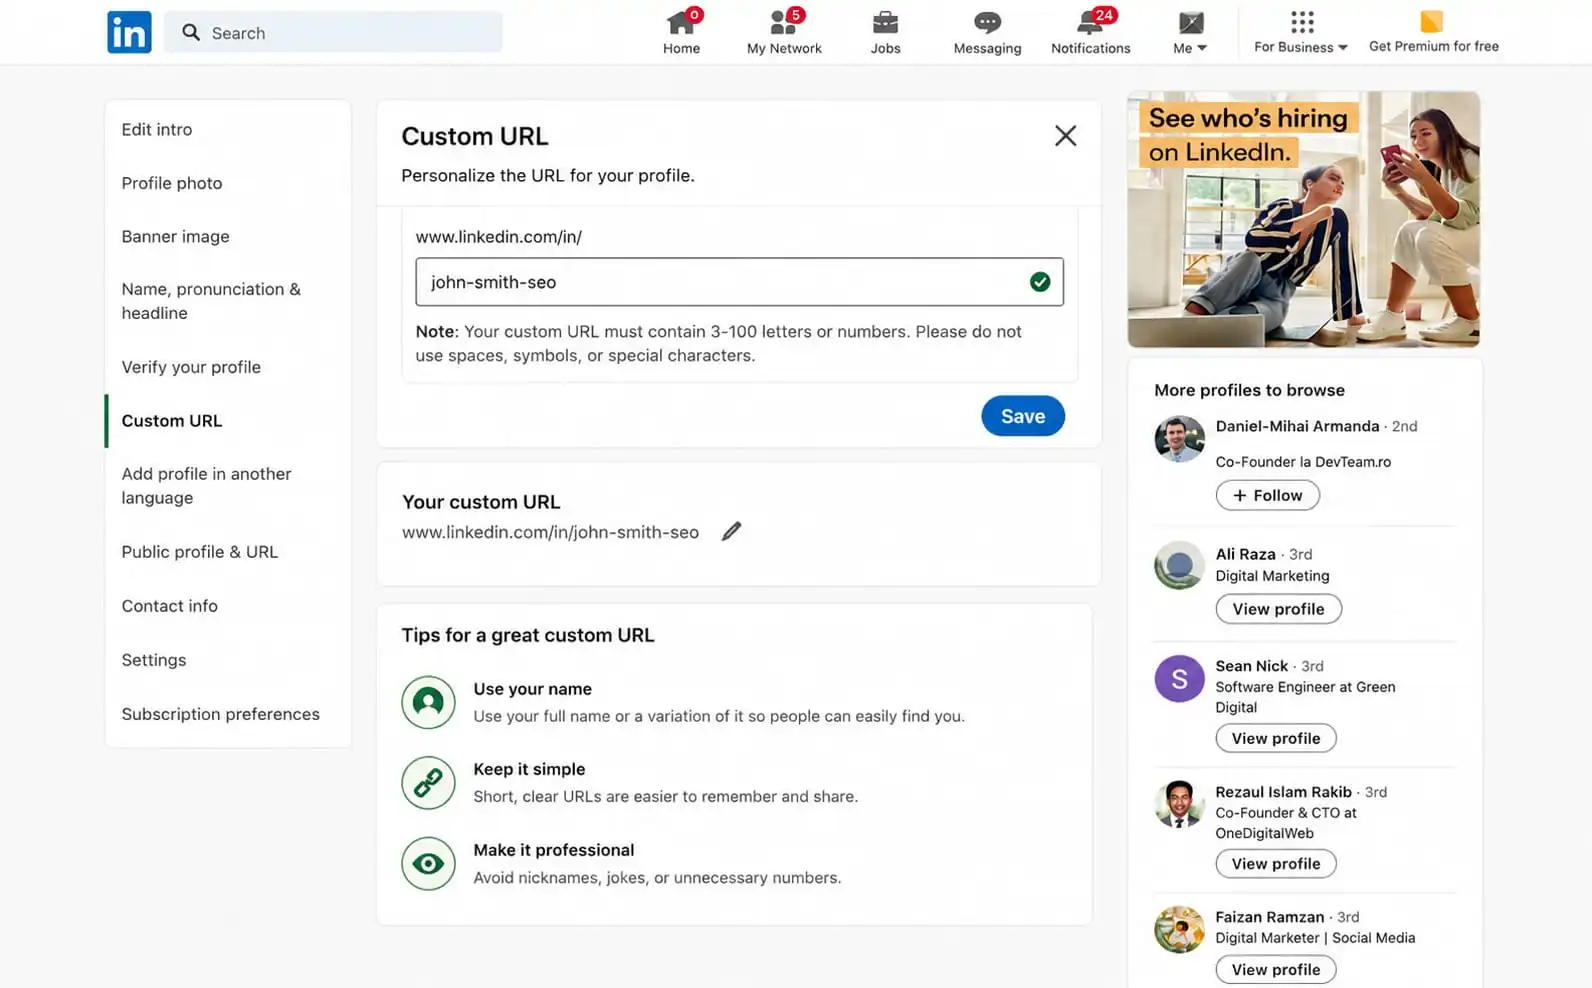
Task: Edit your custom URL pencil icon
Action: tap(732, 531)
